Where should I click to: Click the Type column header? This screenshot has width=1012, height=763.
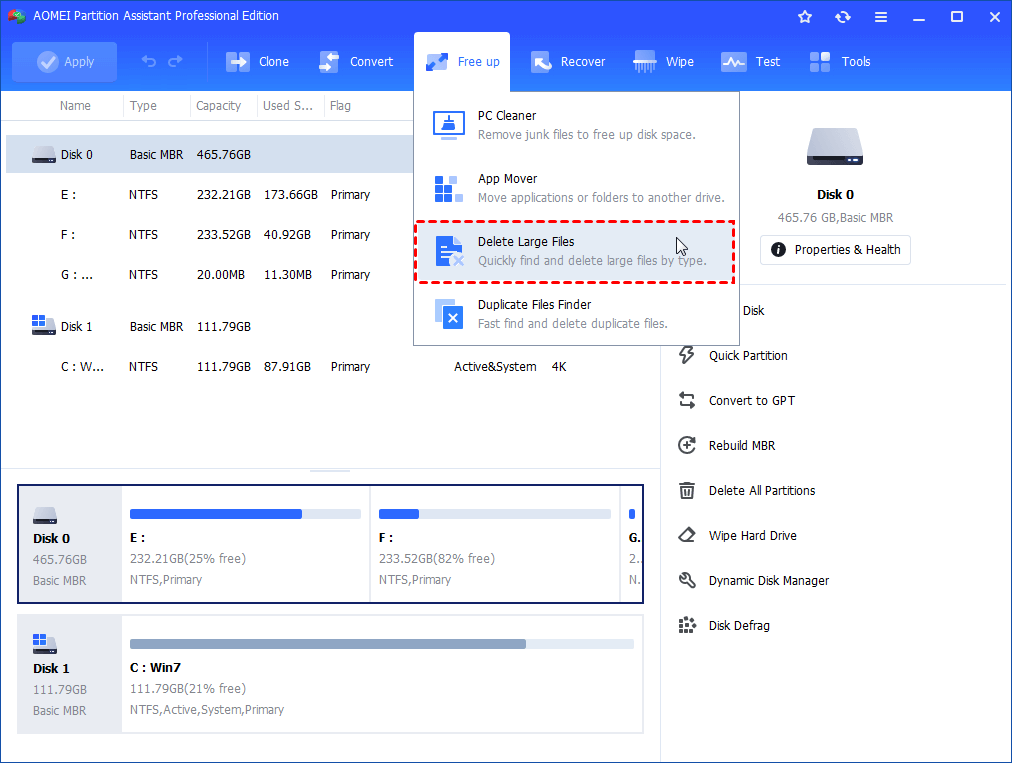[143, 106]
